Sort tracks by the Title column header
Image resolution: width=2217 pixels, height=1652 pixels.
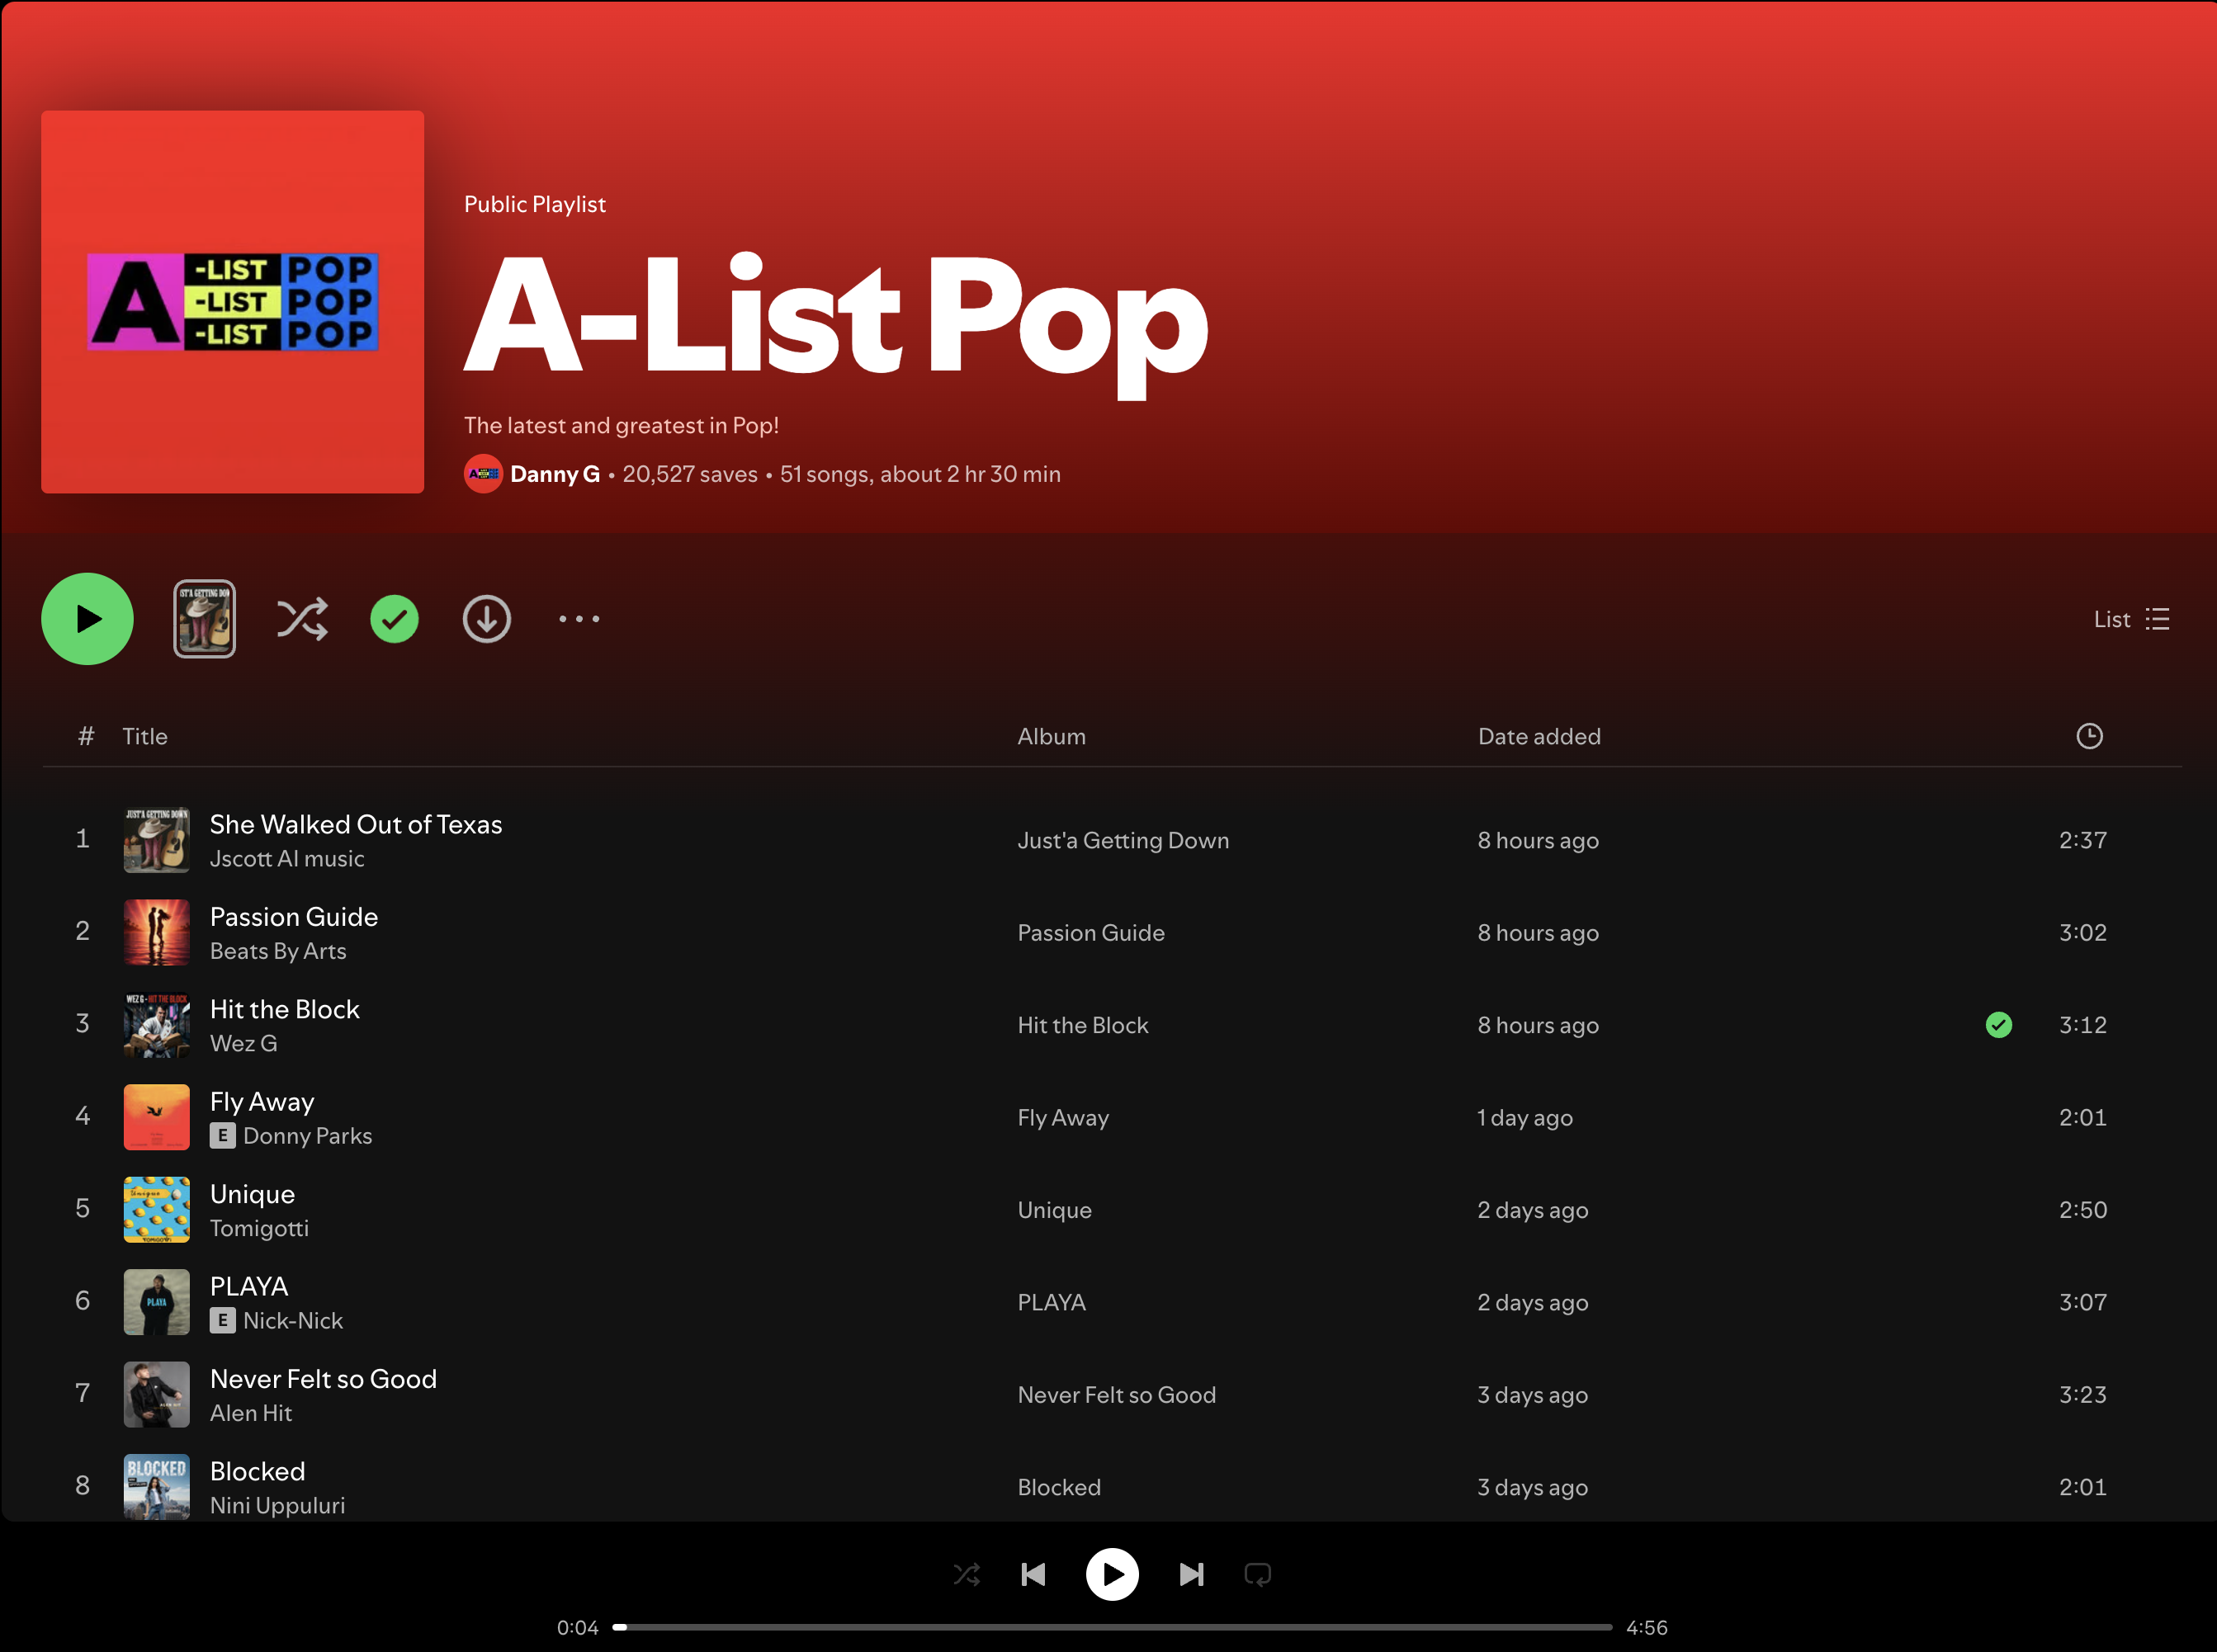pos(145,736)
